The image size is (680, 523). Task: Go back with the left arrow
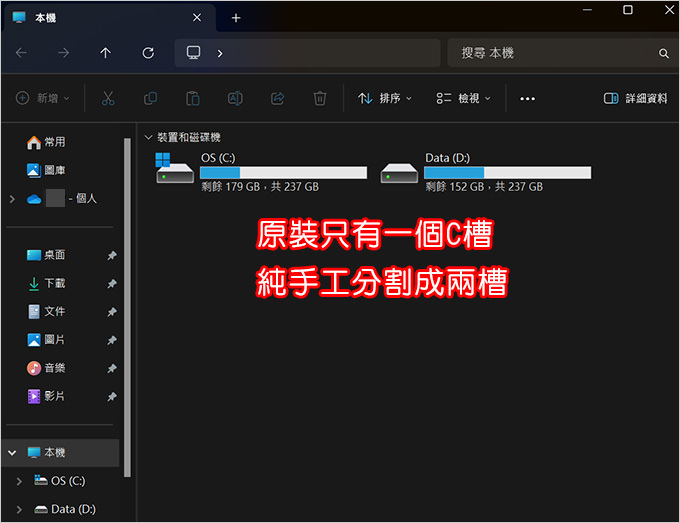[21, 53]
